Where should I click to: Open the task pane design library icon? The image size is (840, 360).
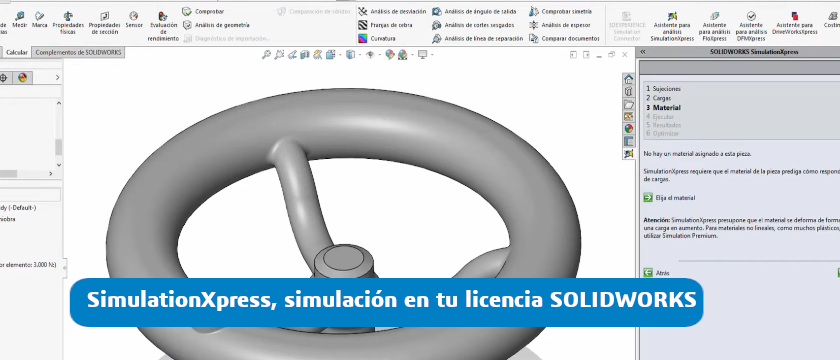[628, 92]
